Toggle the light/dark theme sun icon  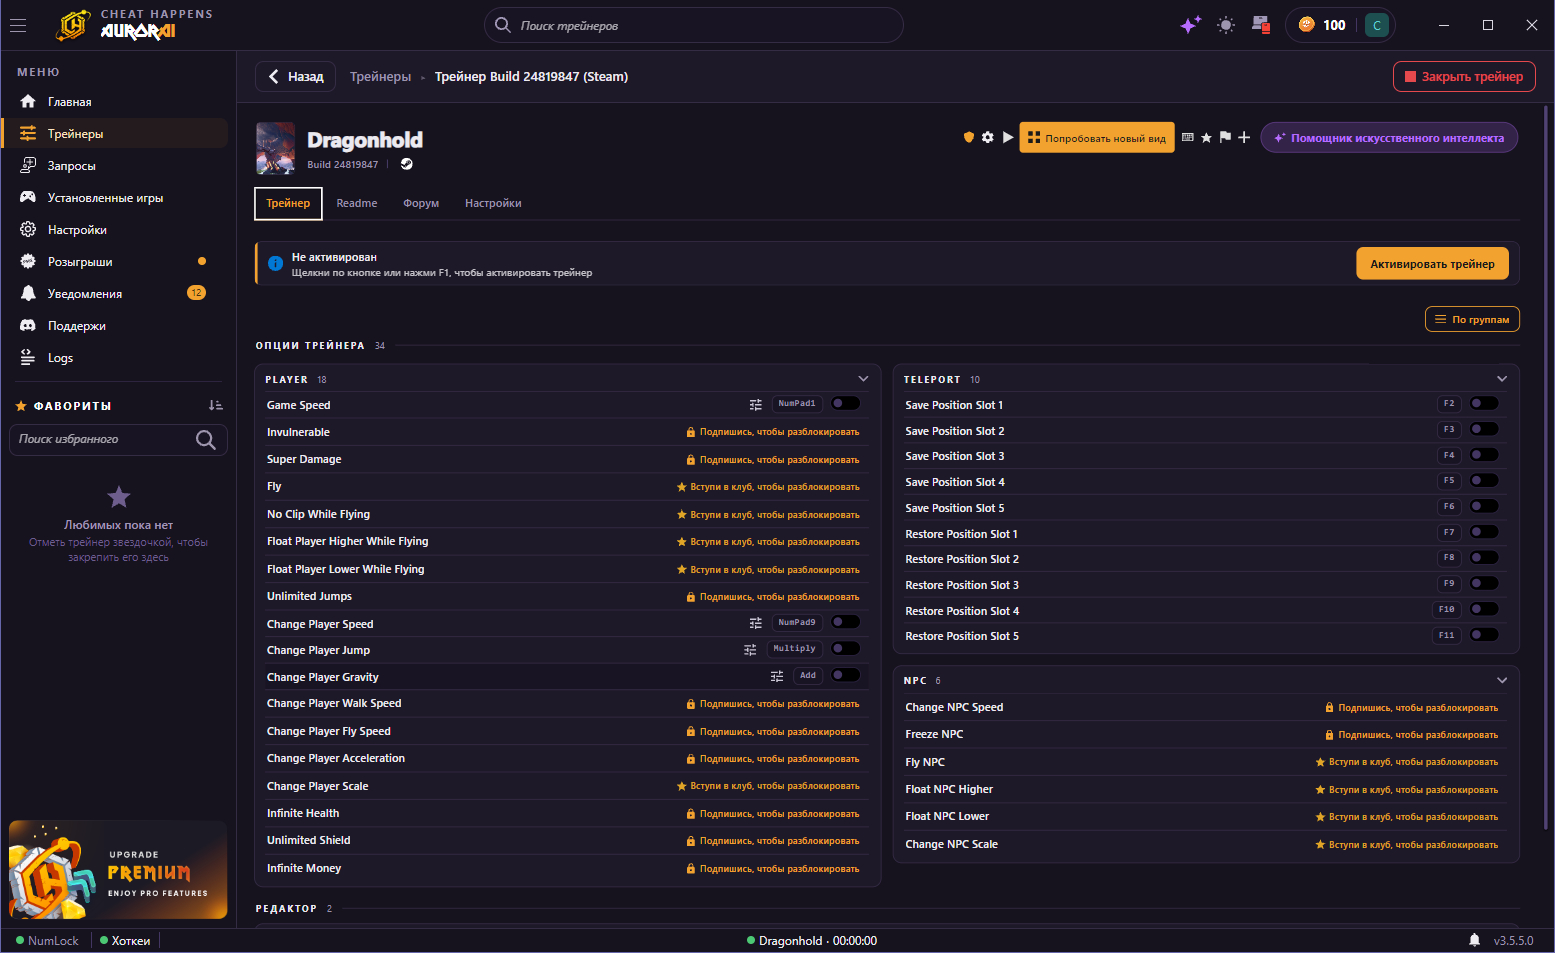1226,25
